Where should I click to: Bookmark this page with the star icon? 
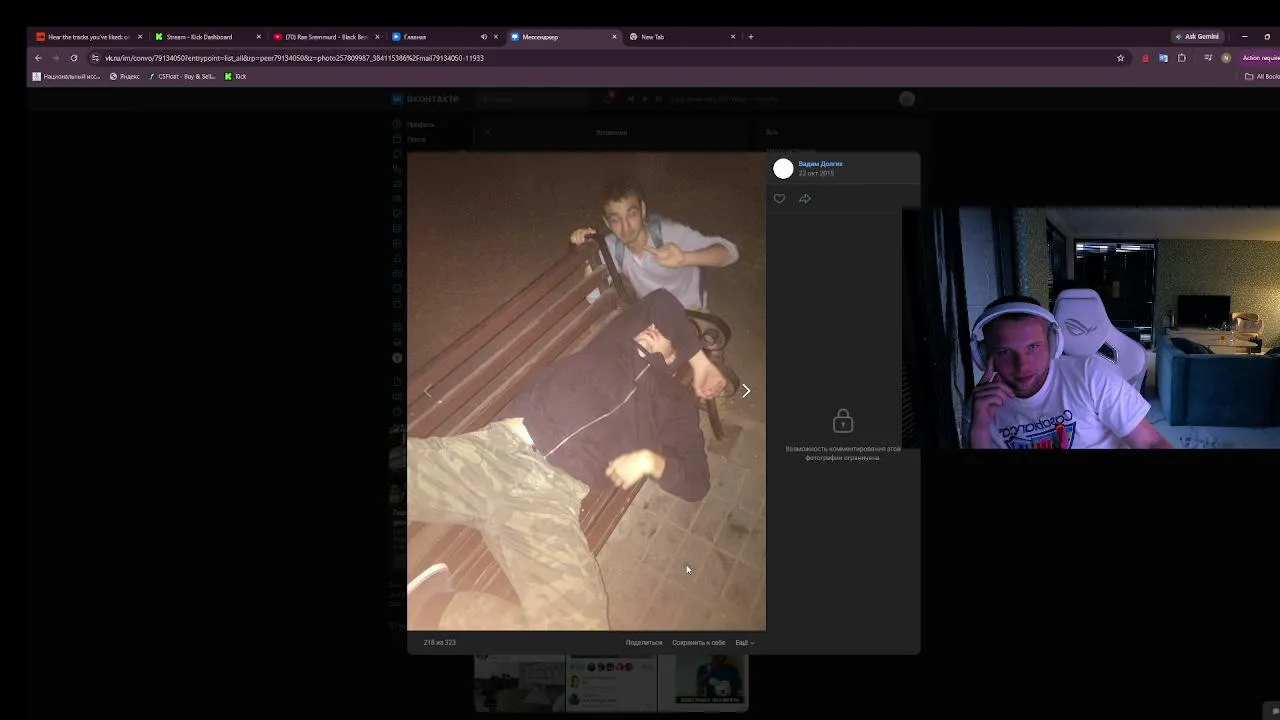click(x=1120, y=58)
